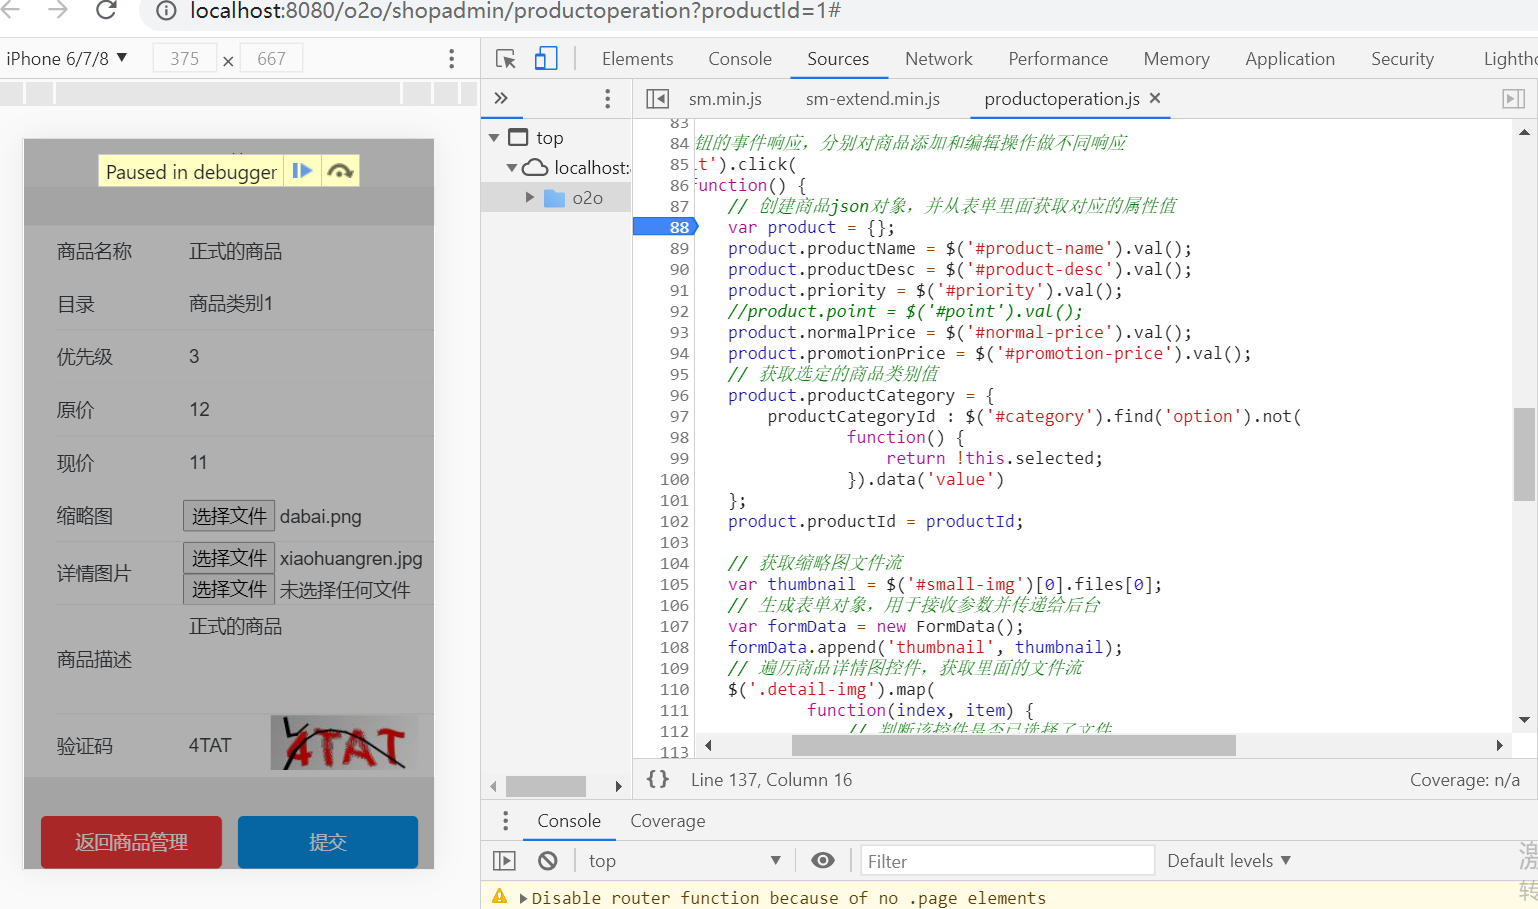
Task: Collapse the top frame tree node
Action: tap(494, 138)
